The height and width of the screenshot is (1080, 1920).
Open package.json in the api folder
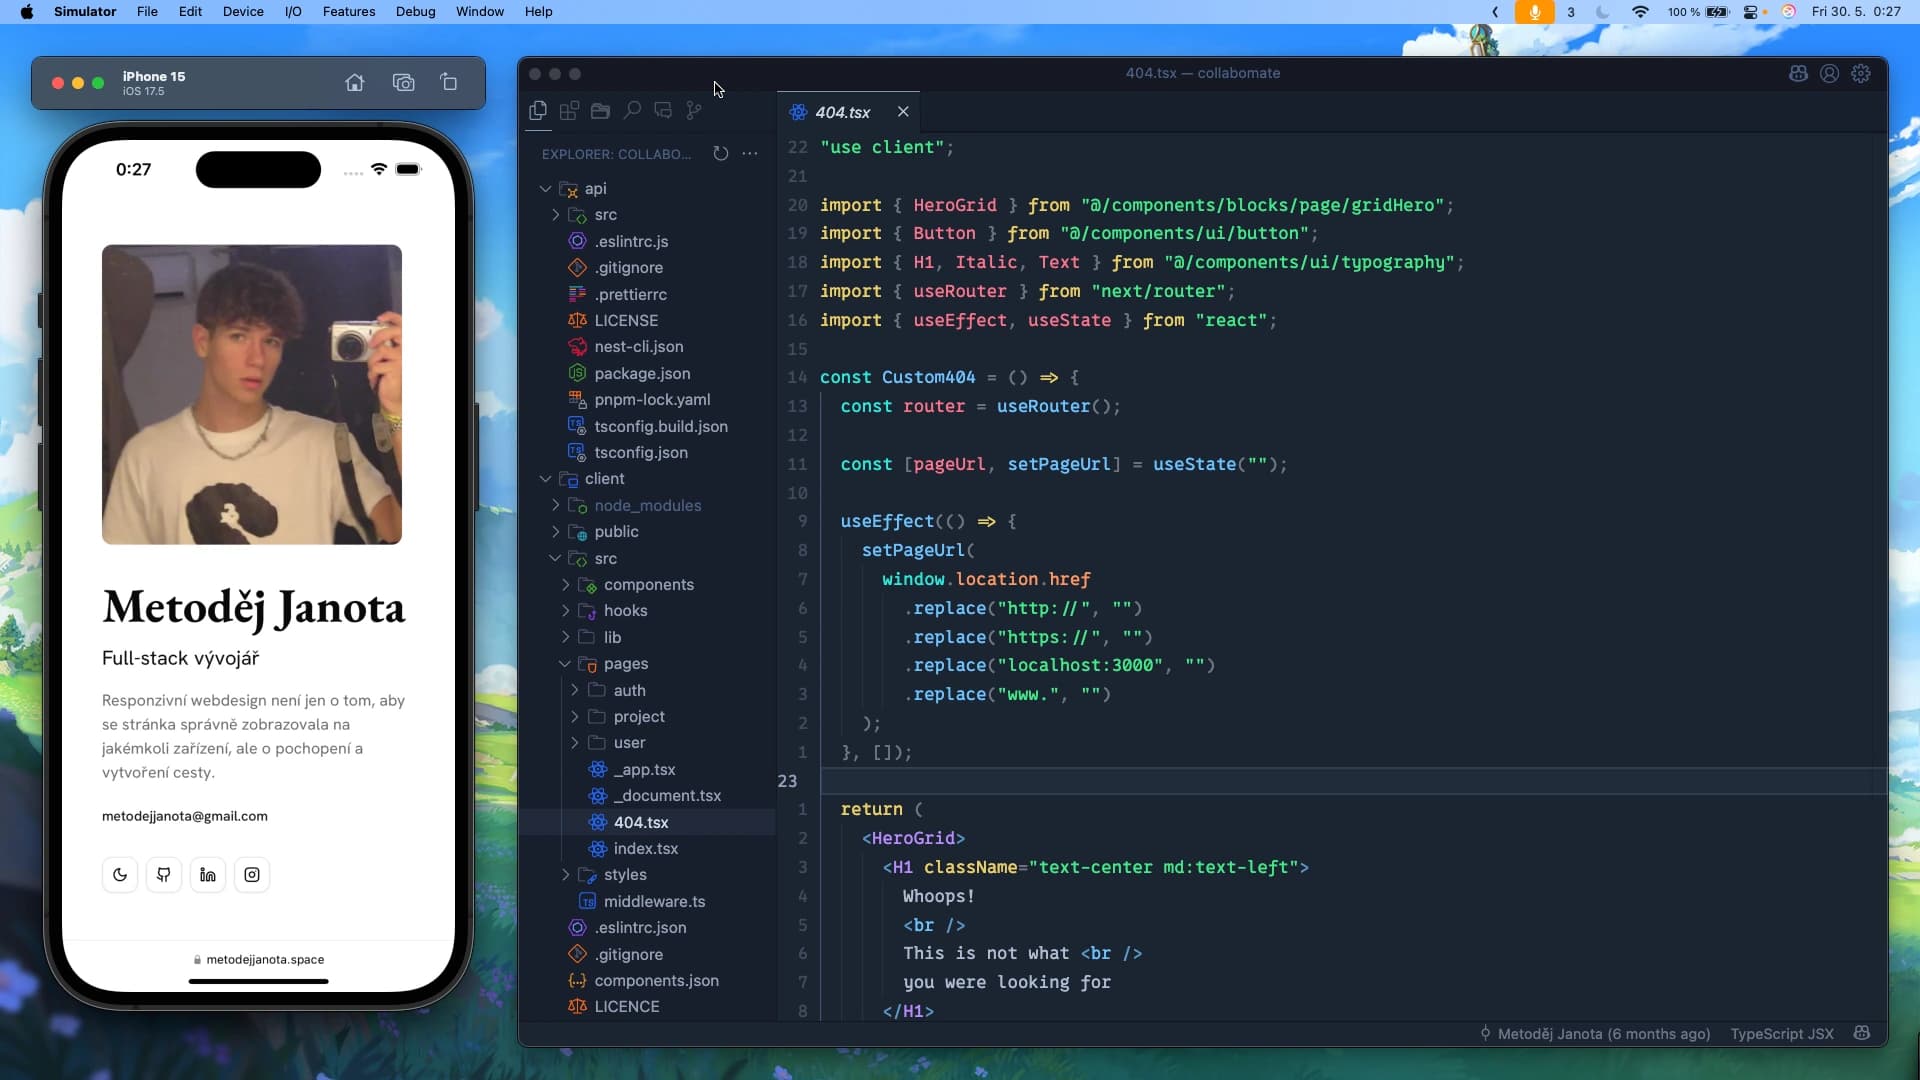(x=642, y=373)
